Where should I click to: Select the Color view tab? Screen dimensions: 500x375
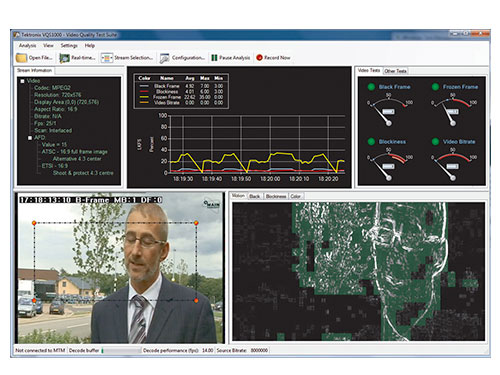point(296,196)
